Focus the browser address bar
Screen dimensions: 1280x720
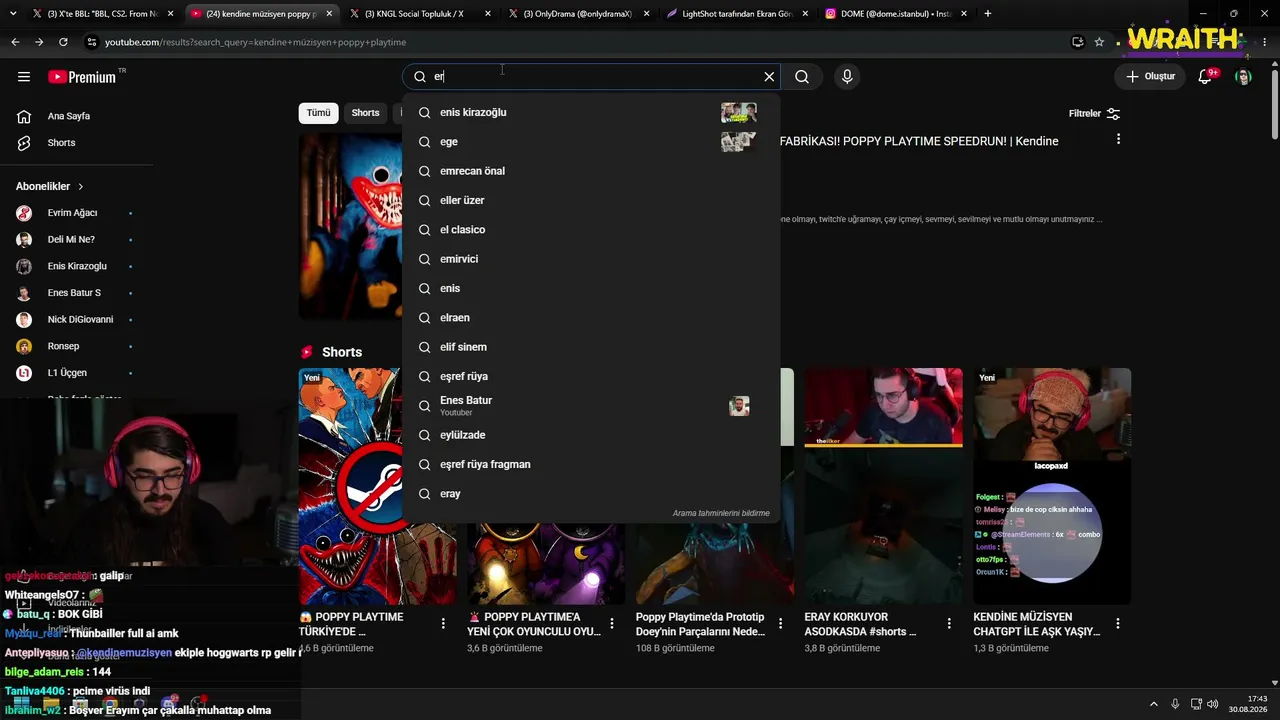pos(570,42)
